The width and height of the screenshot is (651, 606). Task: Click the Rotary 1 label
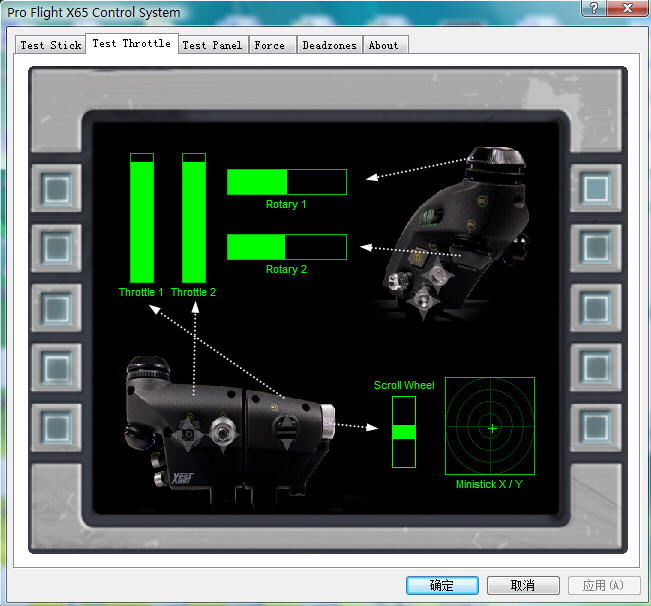tap(286, 204)
